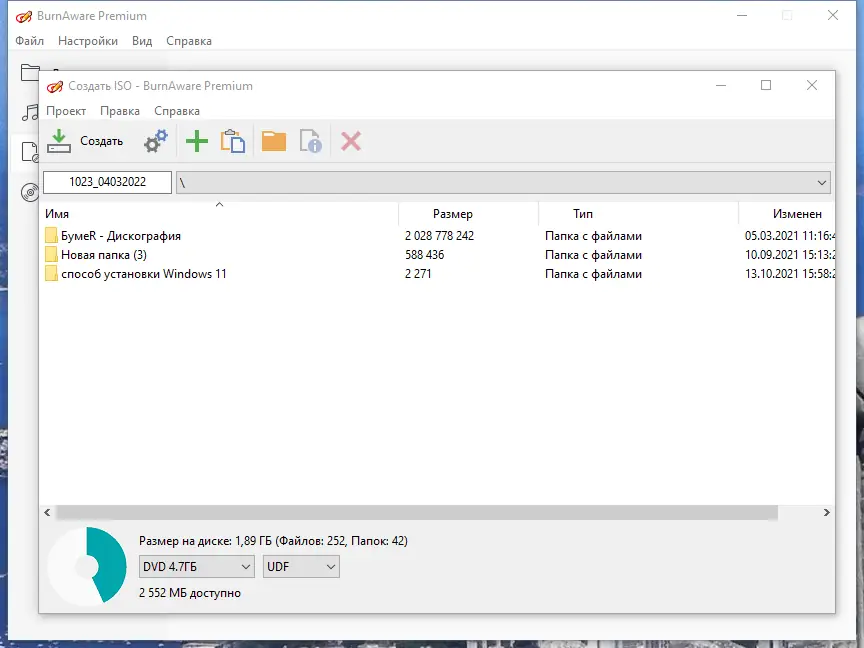The height and width of the screenshot is (648, 864).
Task: Sort the list by the Имя column header
Action: pos(220,214)
